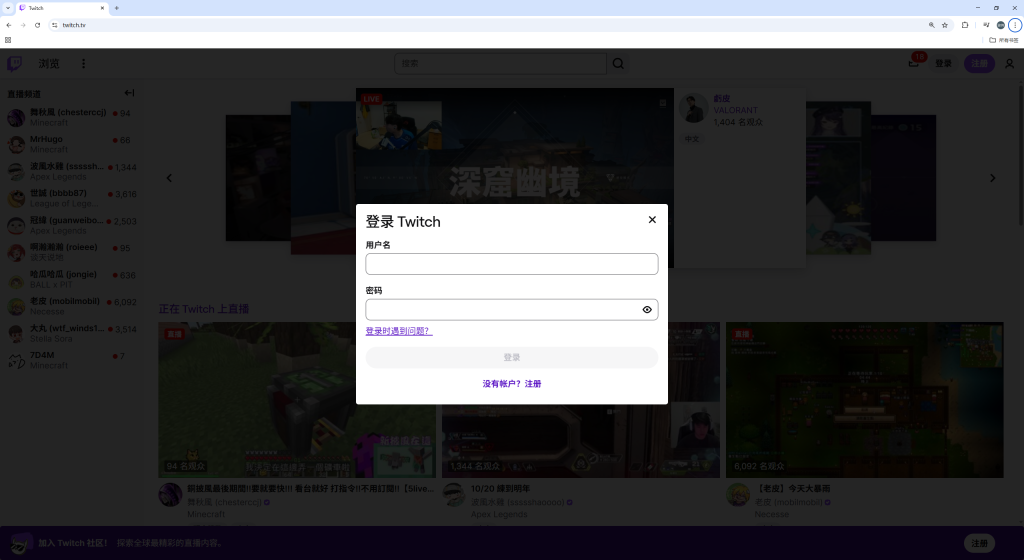Collapse the 直播频道 sidebar
Viewport: 1024px width, 560px height.
(129, 93)
